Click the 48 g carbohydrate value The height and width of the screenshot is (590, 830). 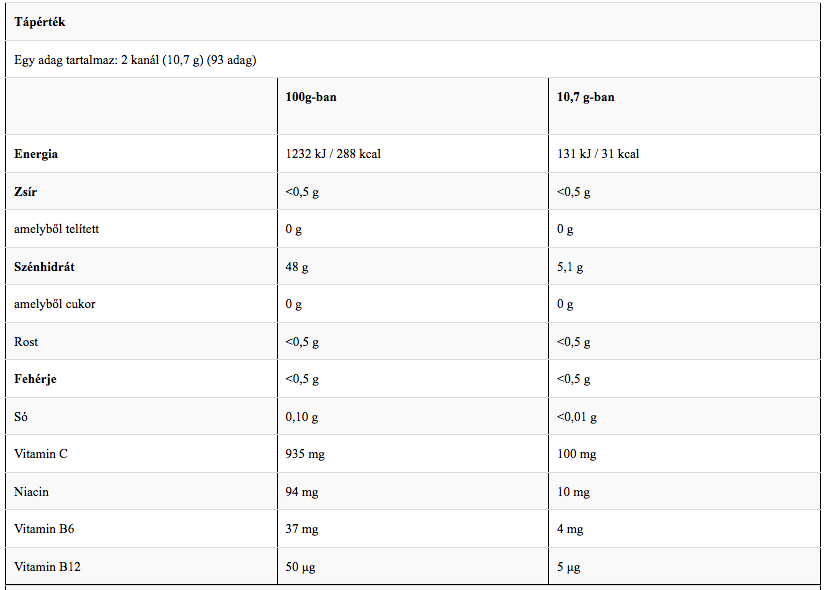[297, 267]
